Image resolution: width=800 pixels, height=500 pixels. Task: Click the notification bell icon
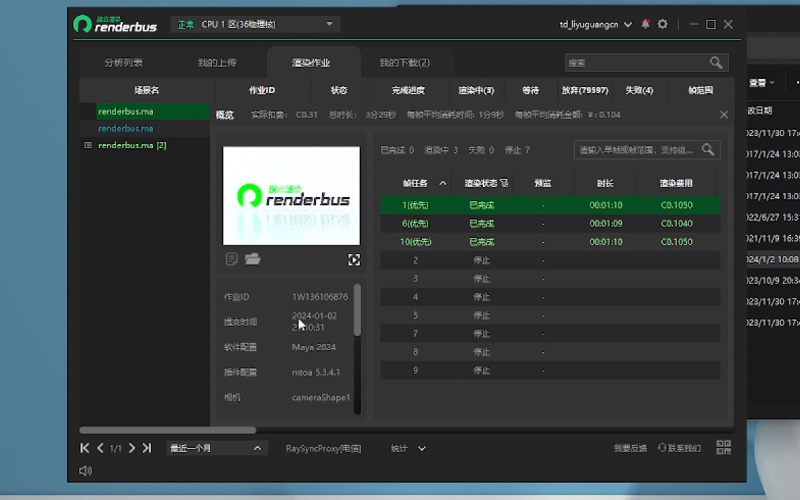pos(645,24)
